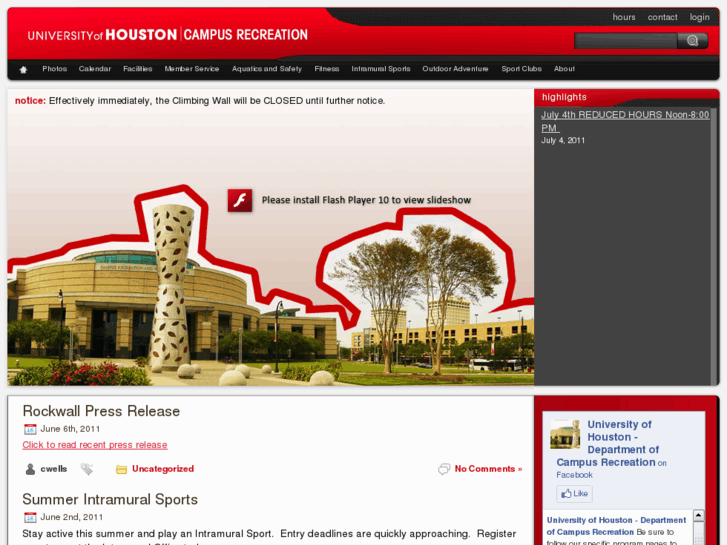Screen dimensions: 727x545
Task: Click the author icon next to cwells
Action: point(30,469)
